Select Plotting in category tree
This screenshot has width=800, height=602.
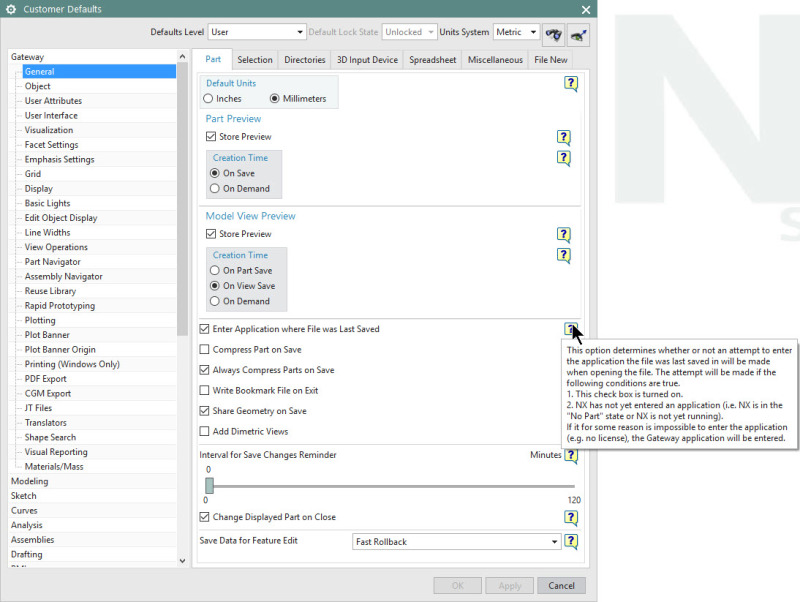40,320
